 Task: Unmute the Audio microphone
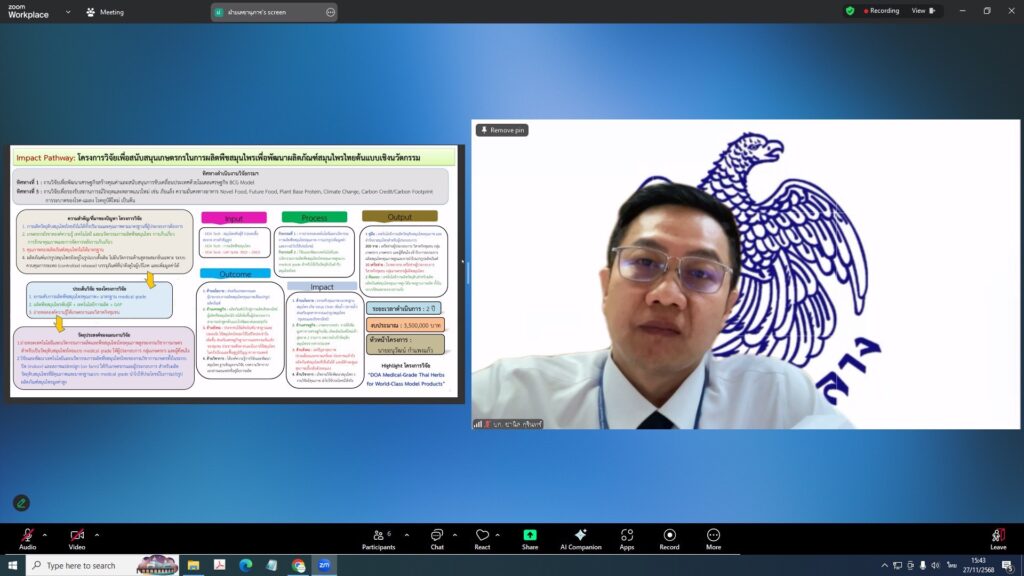click(x=26, y=537)
